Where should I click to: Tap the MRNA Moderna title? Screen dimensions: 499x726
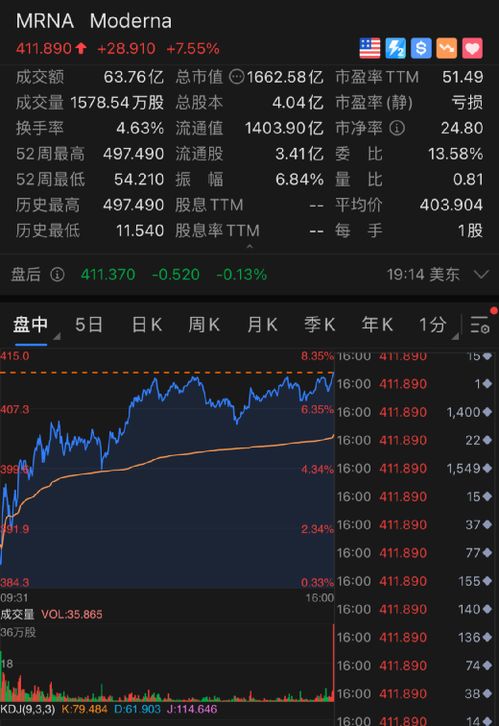coord(94,21)
